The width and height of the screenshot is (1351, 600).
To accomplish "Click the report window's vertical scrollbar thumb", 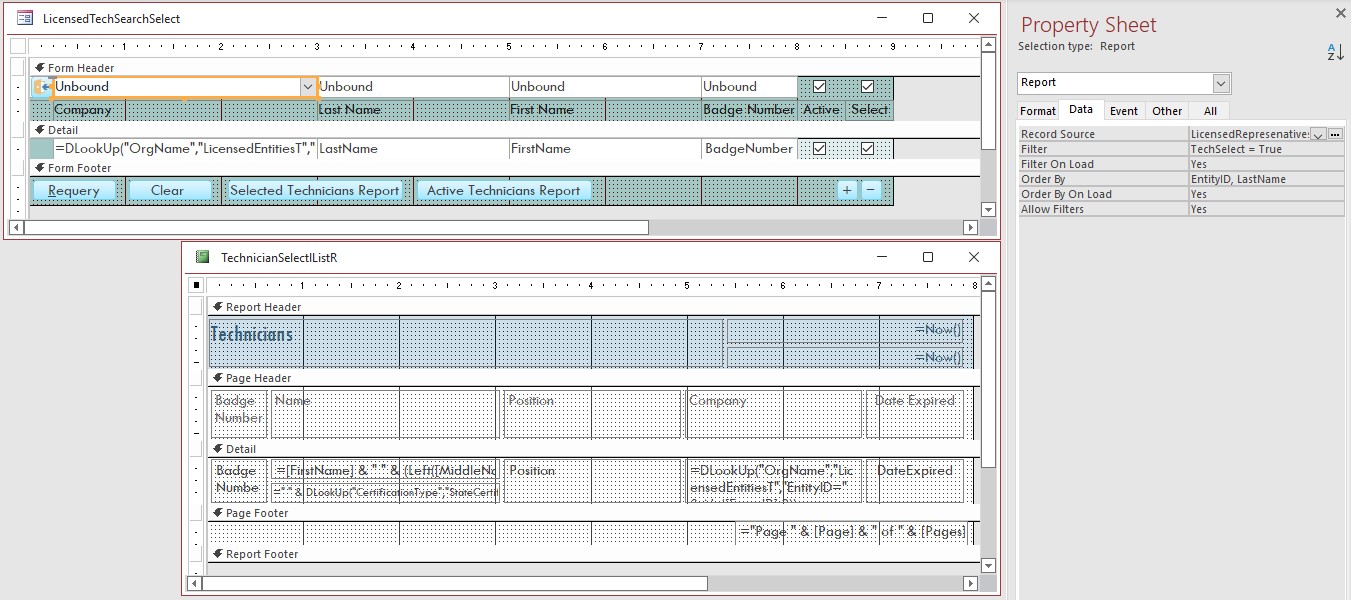I will [988, 379].
